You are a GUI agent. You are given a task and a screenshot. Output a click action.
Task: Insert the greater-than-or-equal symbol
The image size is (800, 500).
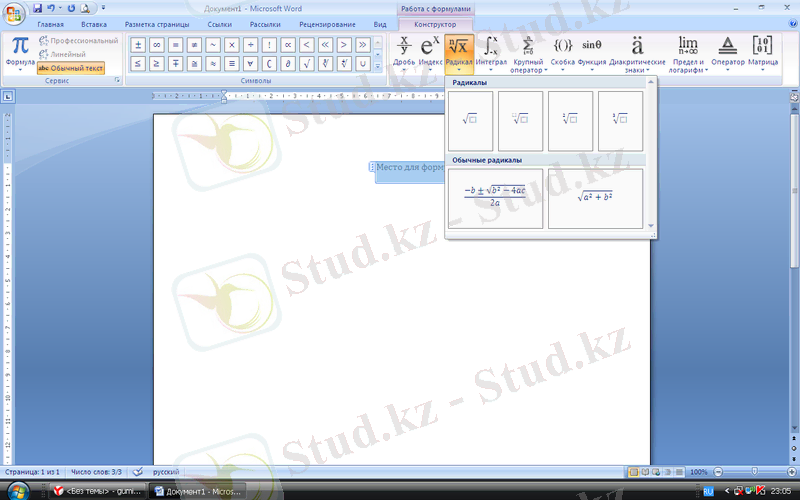(157, 64)
